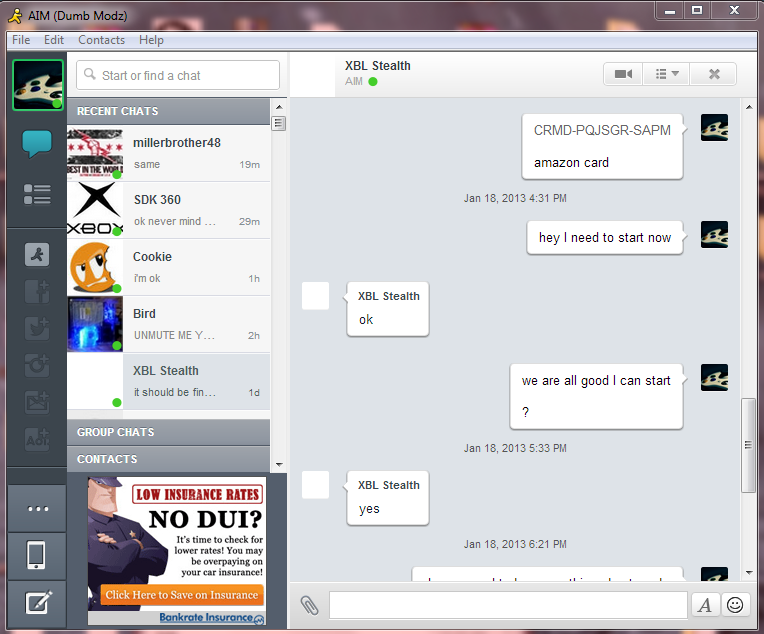Select the chat bubble icon in sidebar

(x=37, y=143)
